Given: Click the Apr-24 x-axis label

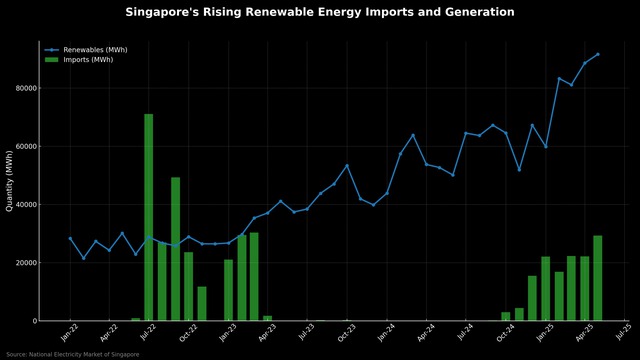Looking at the screenshot, I should click(x=425, y=332).
